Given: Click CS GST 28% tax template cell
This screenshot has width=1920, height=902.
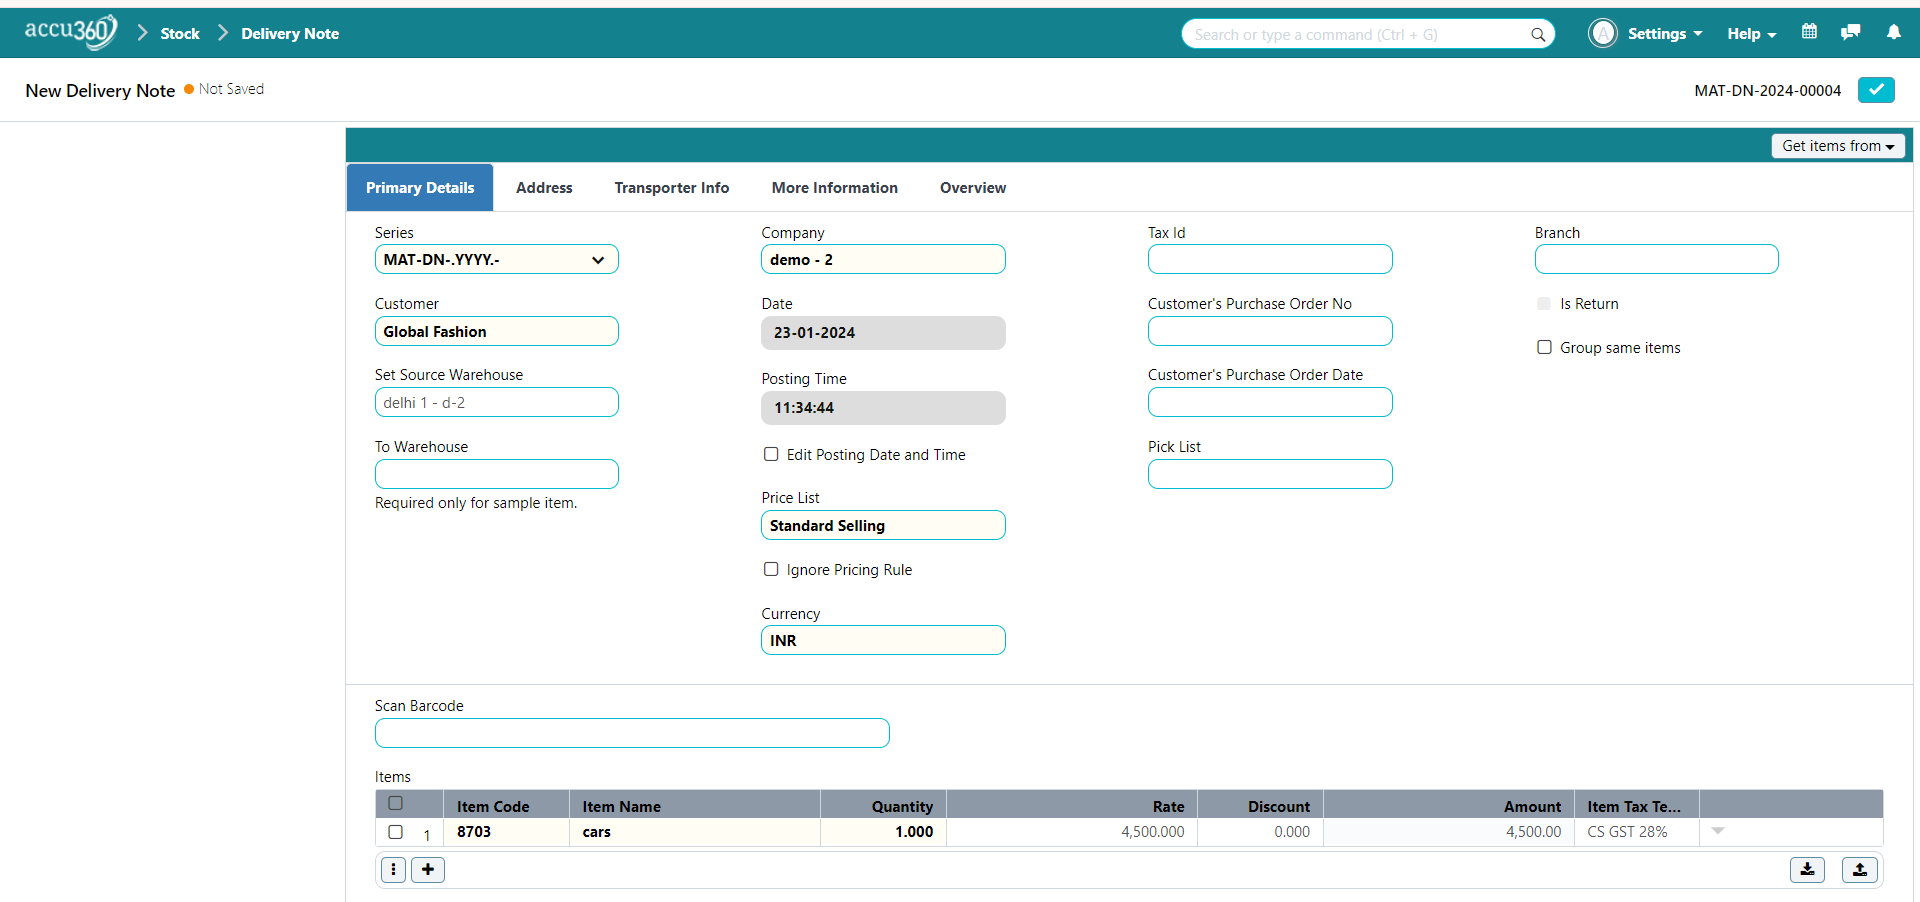Looking at the screenshot, I should click(1637, 832).
